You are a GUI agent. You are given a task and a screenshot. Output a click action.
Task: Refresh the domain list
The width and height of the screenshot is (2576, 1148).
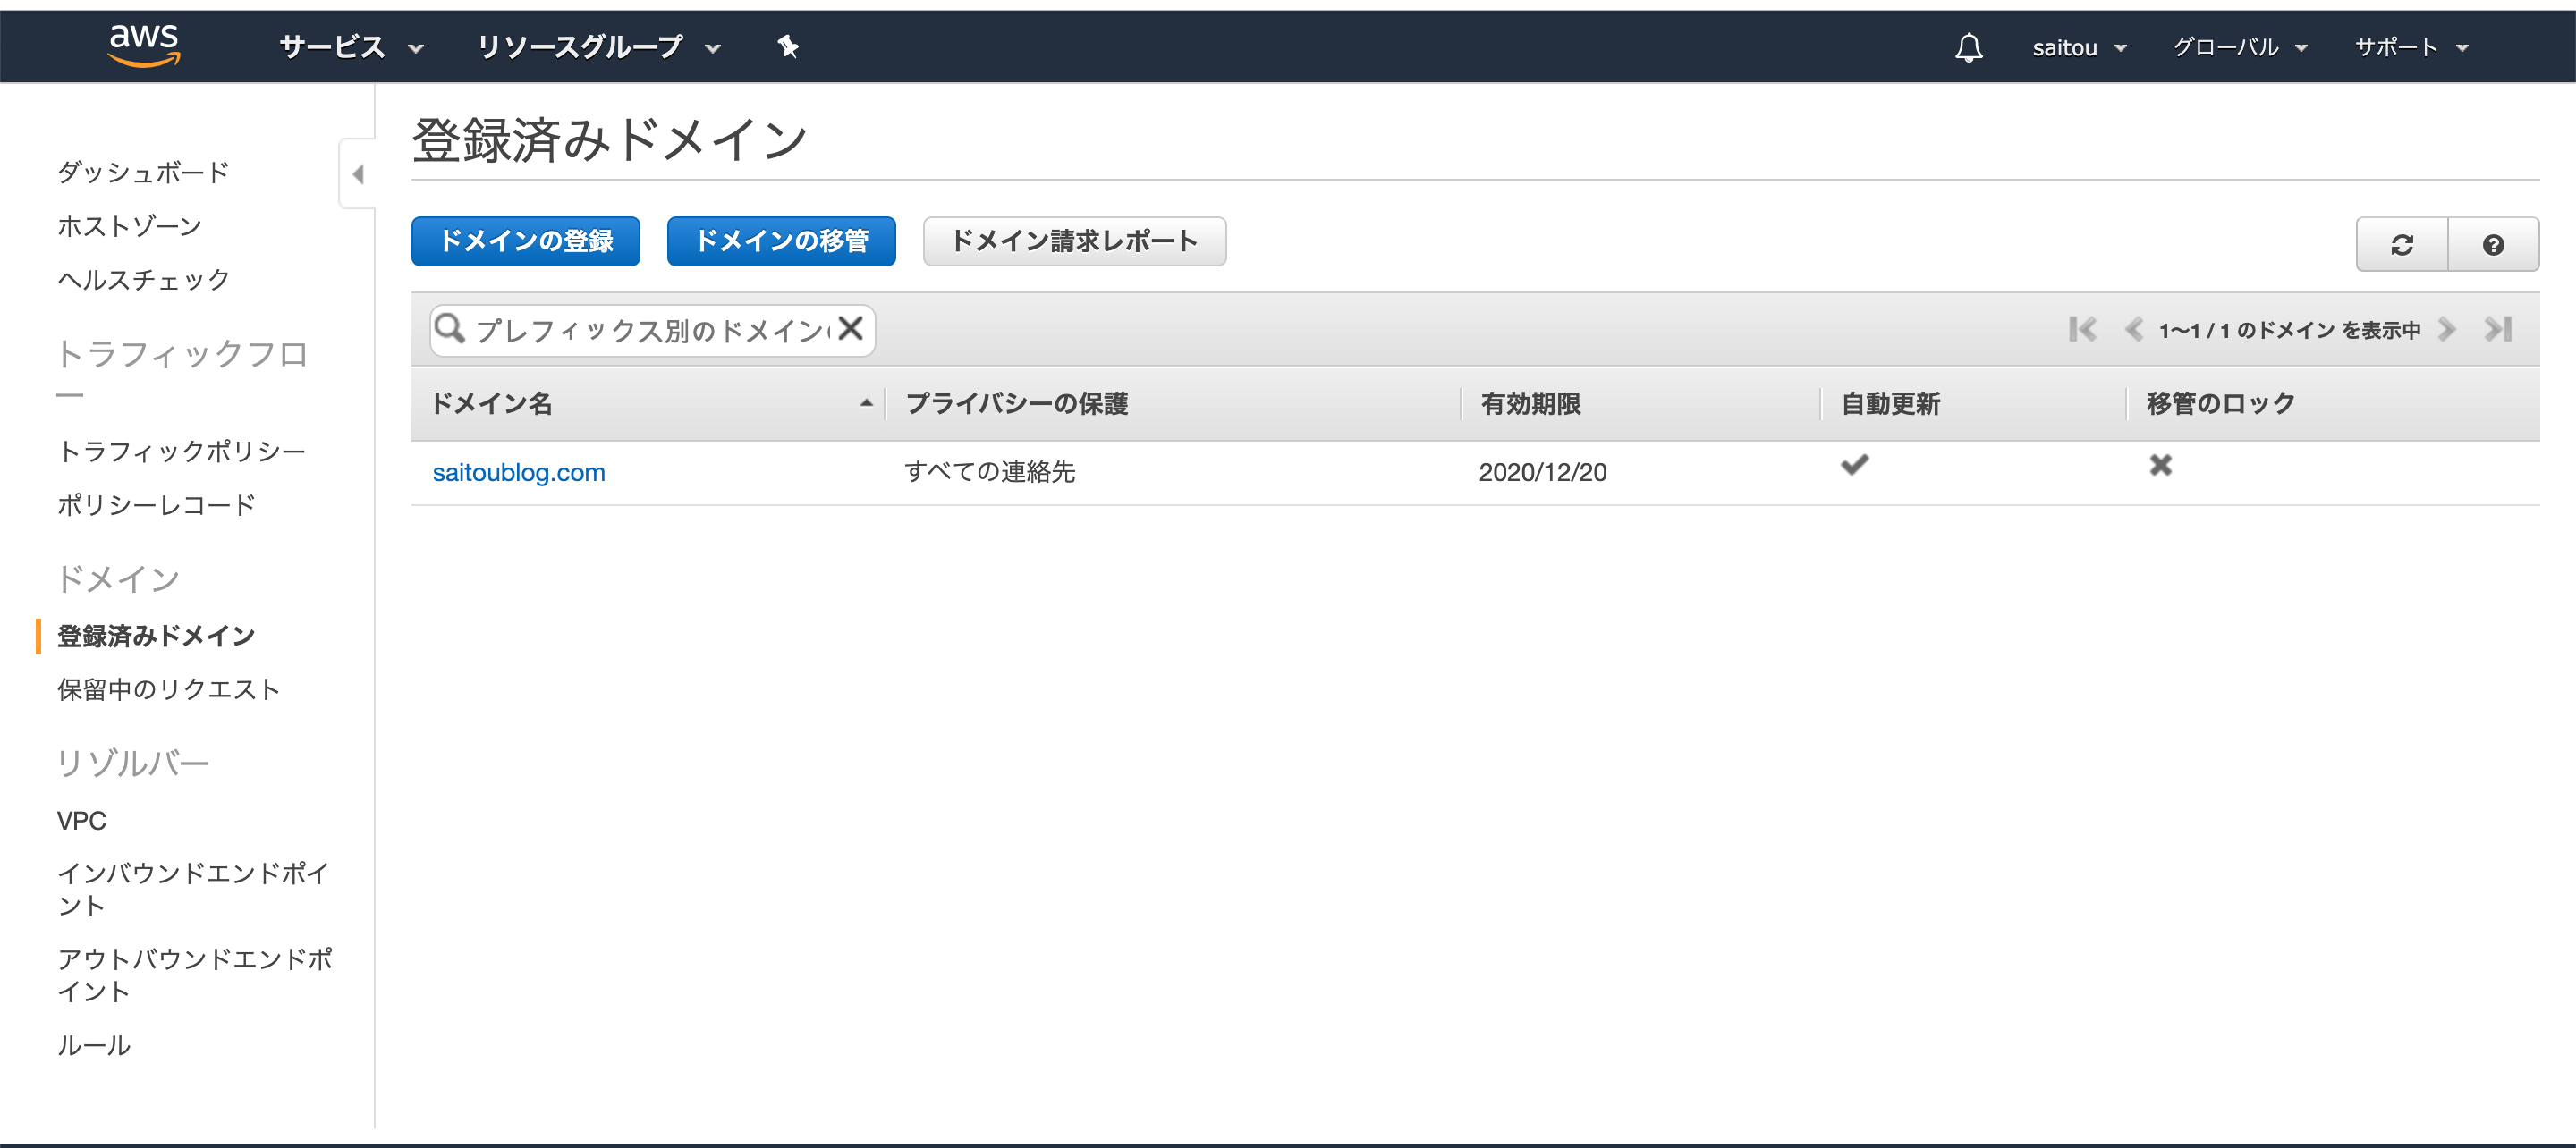(x=2401, y=243)
